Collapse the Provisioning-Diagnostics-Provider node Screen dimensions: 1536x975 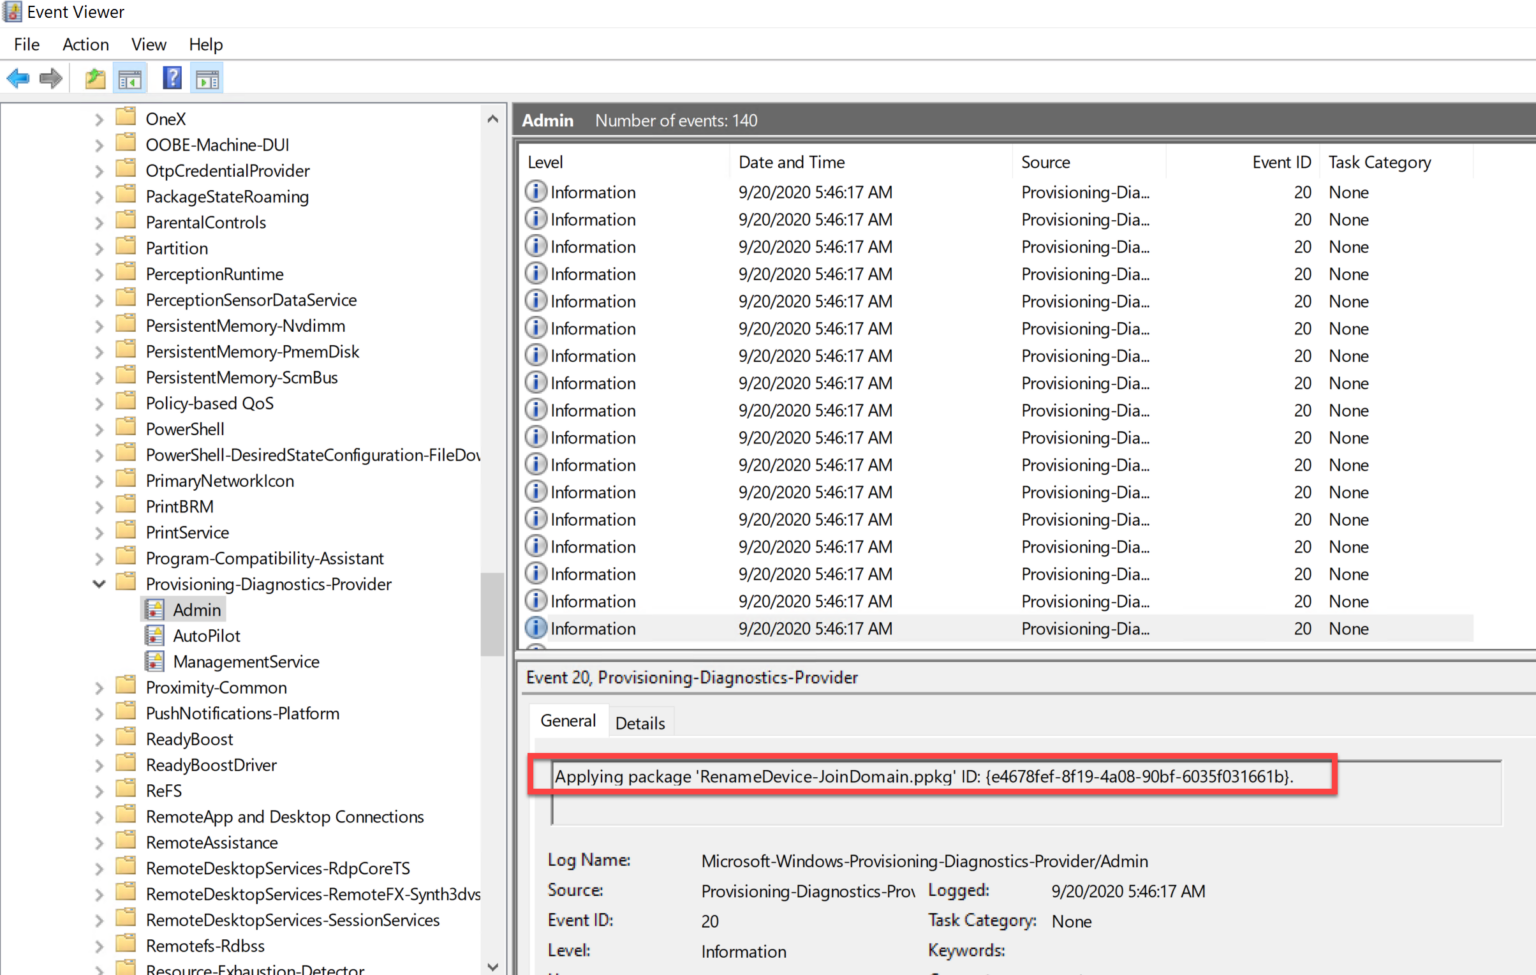pyautogui.click(x=98, y=583)
